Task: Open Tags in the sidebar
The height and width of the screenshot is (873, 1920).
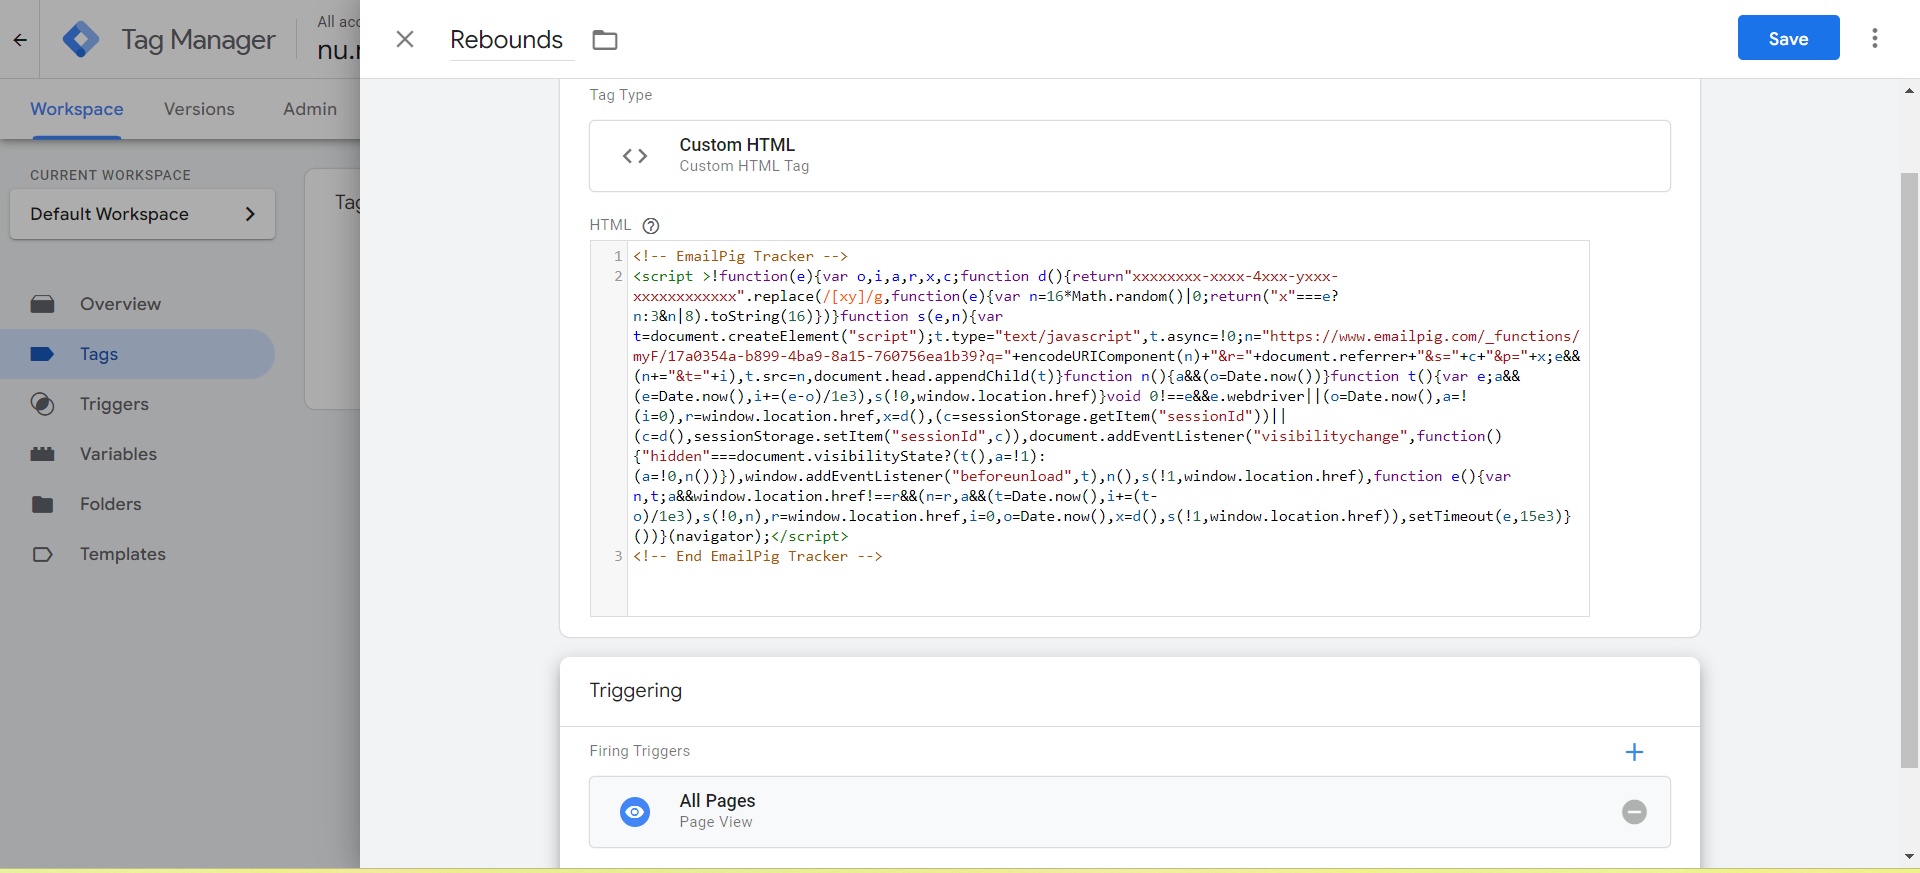Action: tap(138, 354)
